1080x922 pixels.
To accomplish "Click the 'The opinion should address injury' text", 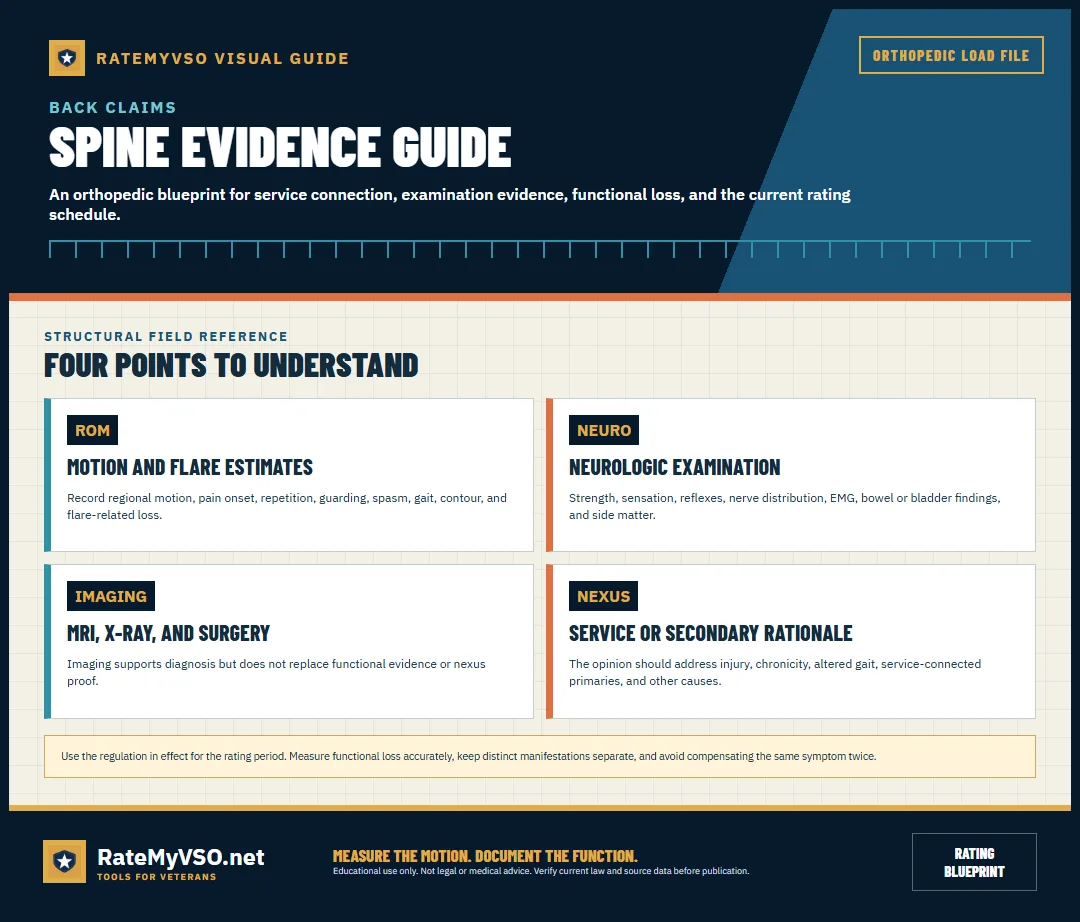I will point(775,672).
